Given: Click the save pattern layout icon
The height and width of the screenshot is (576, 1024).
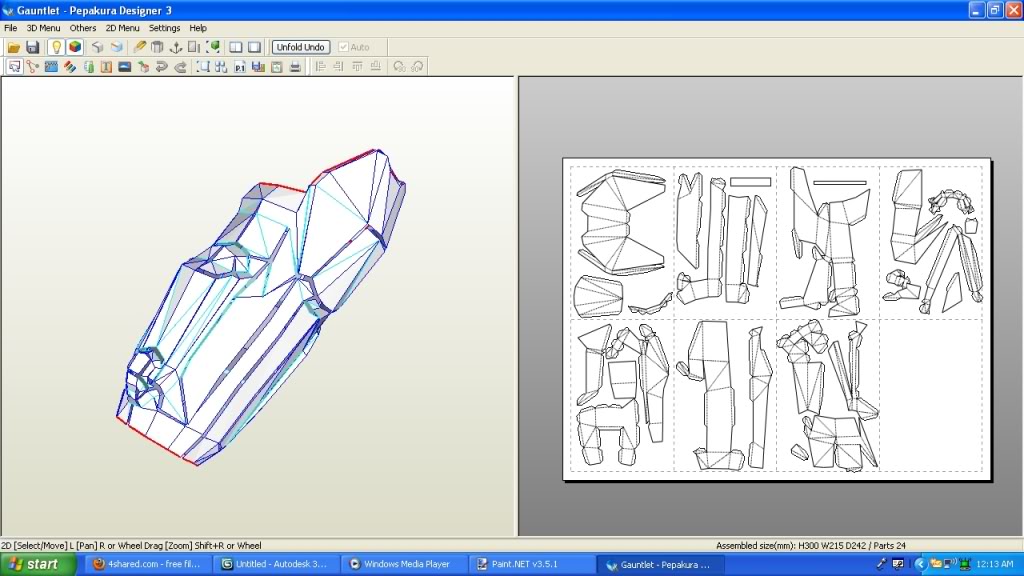Looking at the screenshot, I should tap(258, 67).
